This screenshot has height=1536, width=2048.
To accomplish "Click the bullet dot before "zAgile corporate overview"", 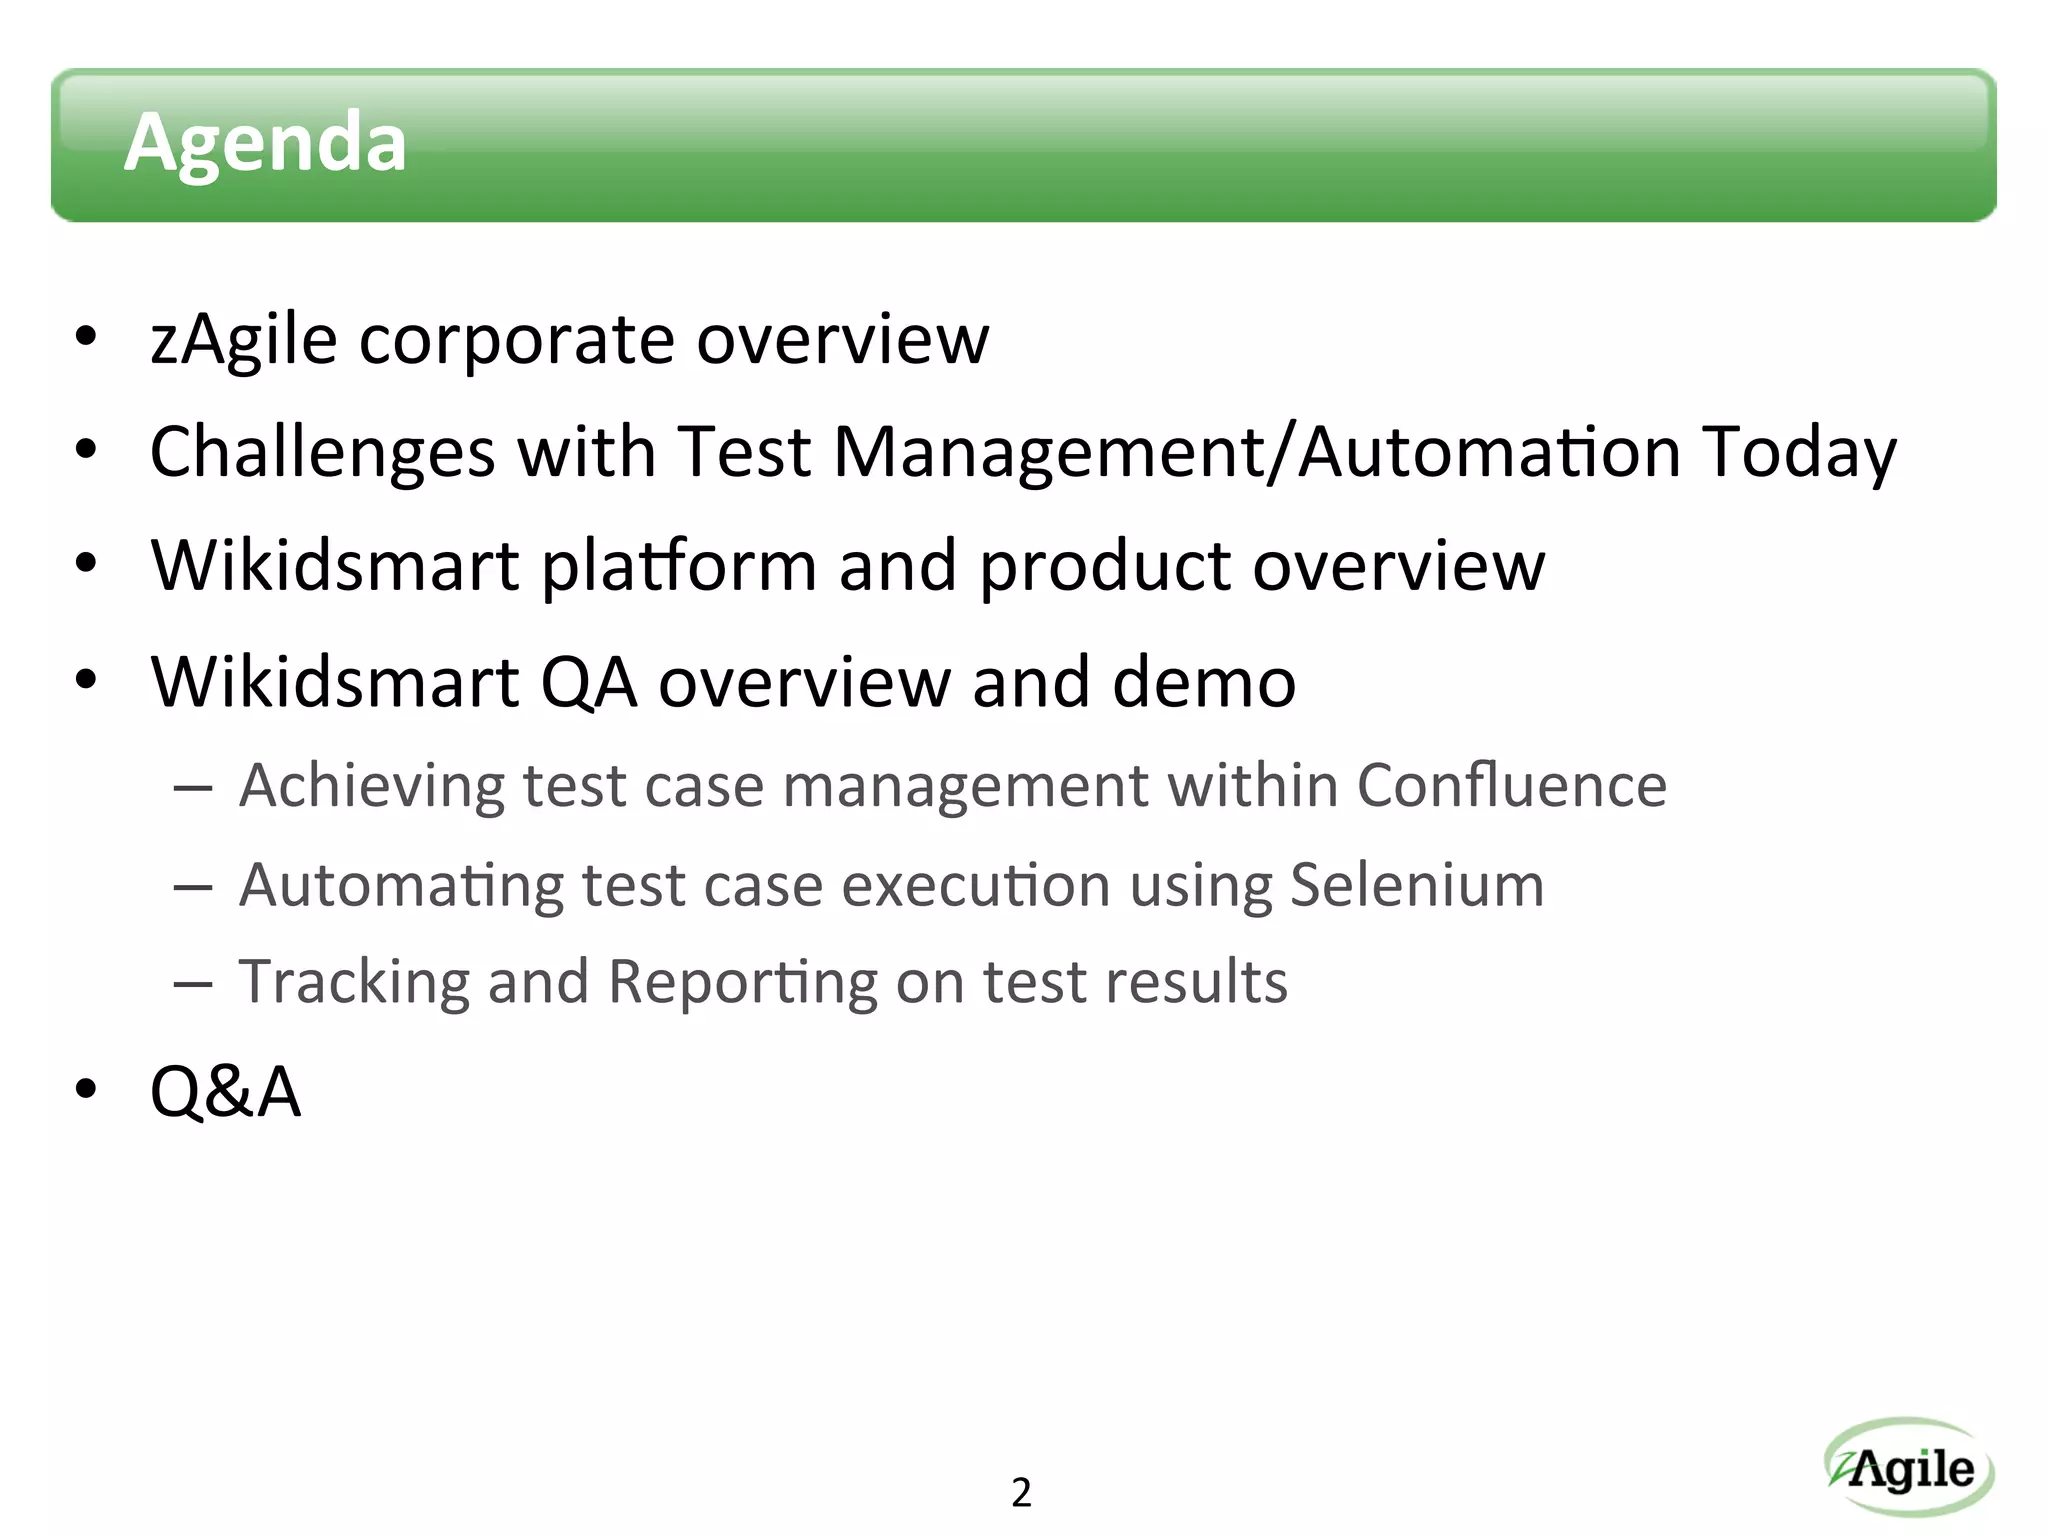I will coord(87,337).
